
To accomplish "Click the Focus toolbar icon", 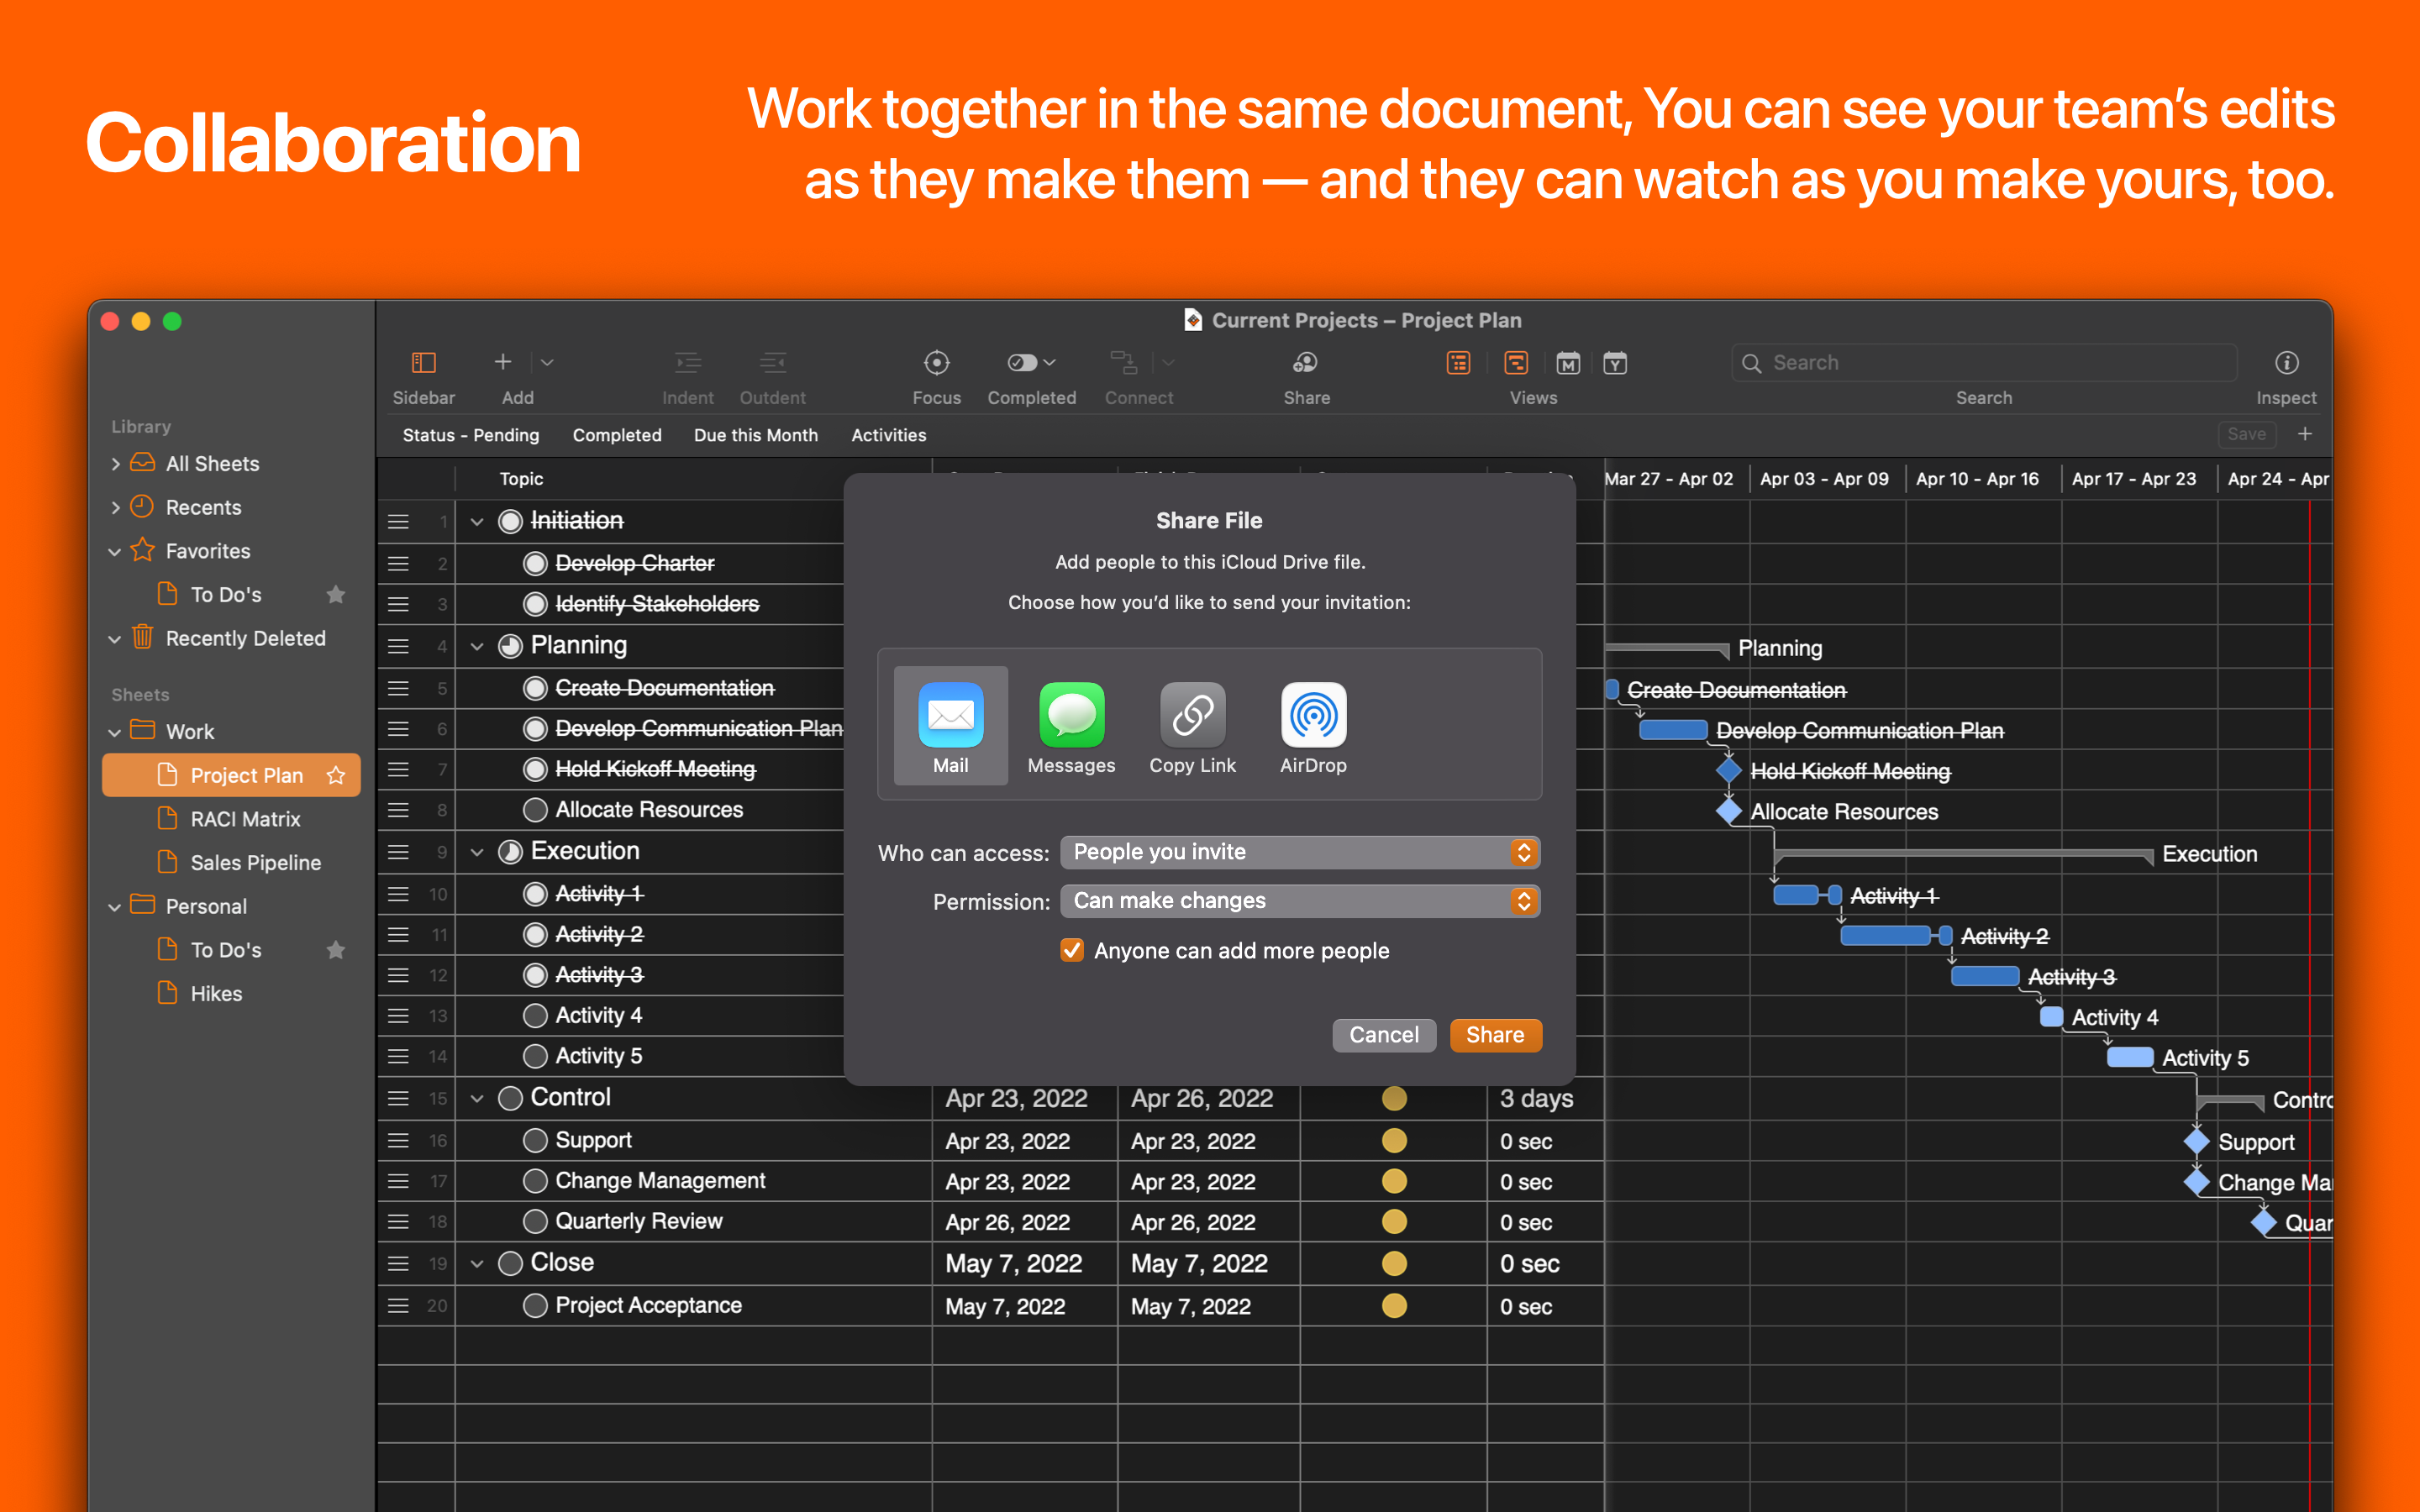I will 936,363.
